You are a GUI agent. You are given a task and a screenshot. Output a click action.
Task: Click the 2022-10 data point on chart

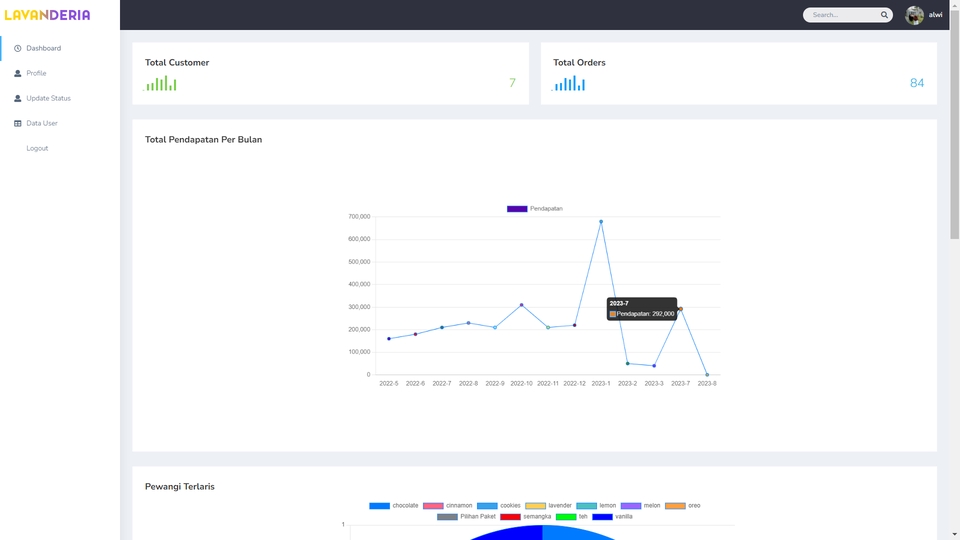point(522,305)
